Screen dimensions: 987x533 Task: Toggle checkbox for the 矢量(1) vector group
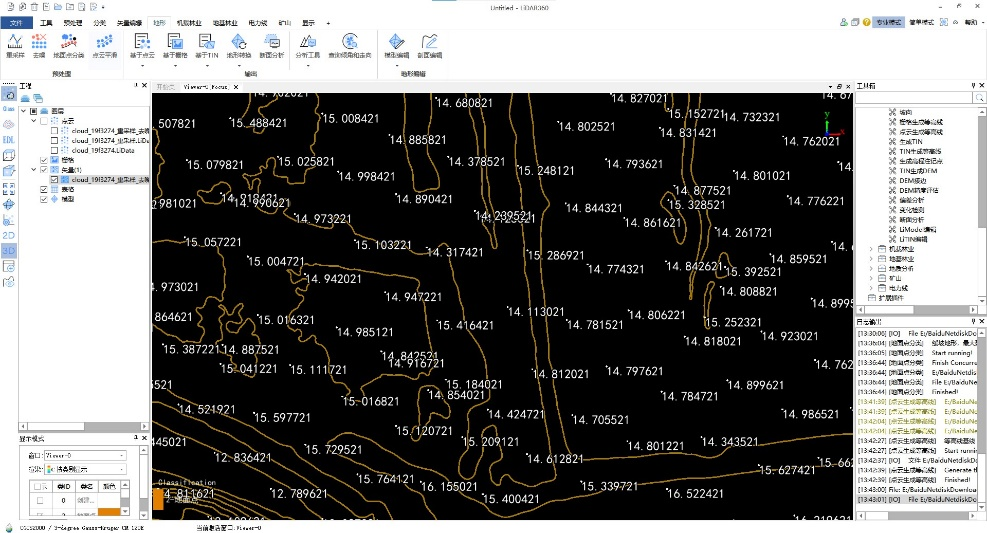(x=43, y=170)
